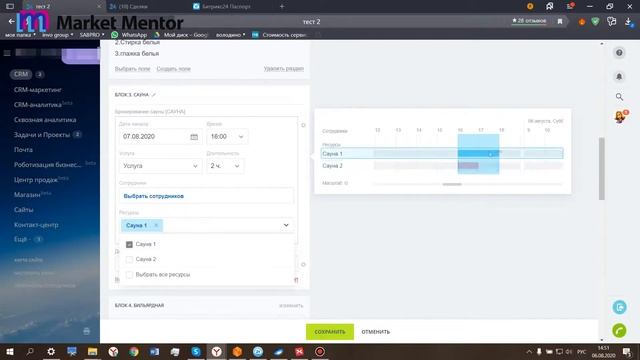Screen dimensions: 640x360
Task: Open the red record app in taskbar
Action: tap(320, 351)
